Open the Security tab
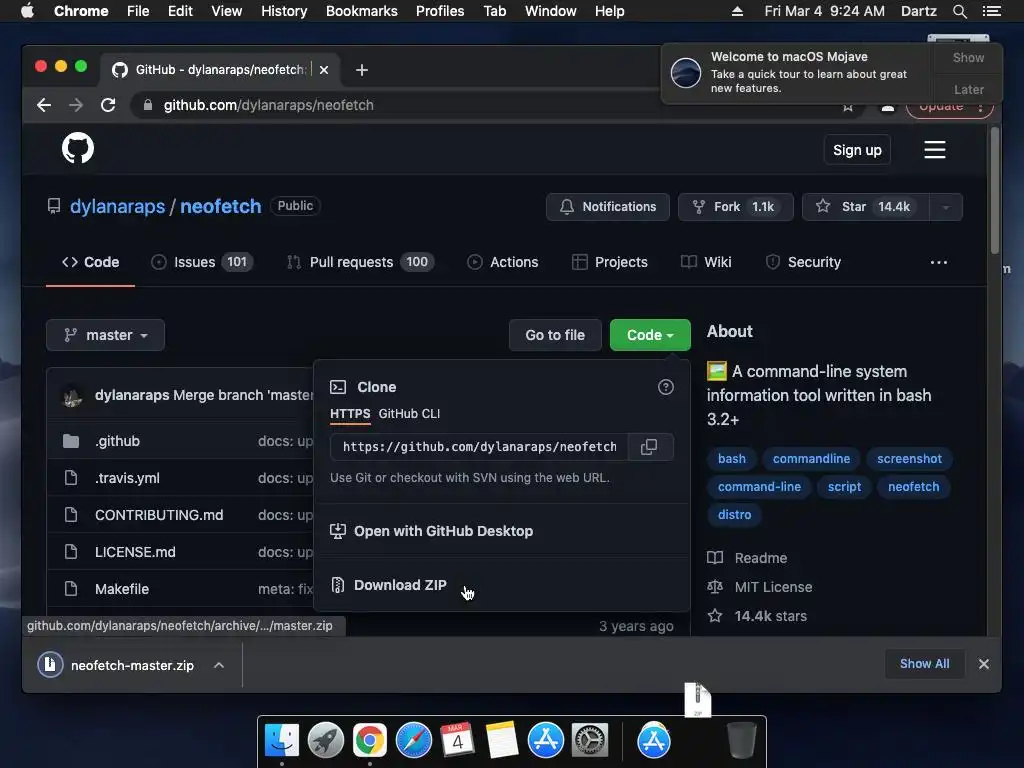Image resolution: width=1024 pixels, height=768 pixels. [803, 263]
